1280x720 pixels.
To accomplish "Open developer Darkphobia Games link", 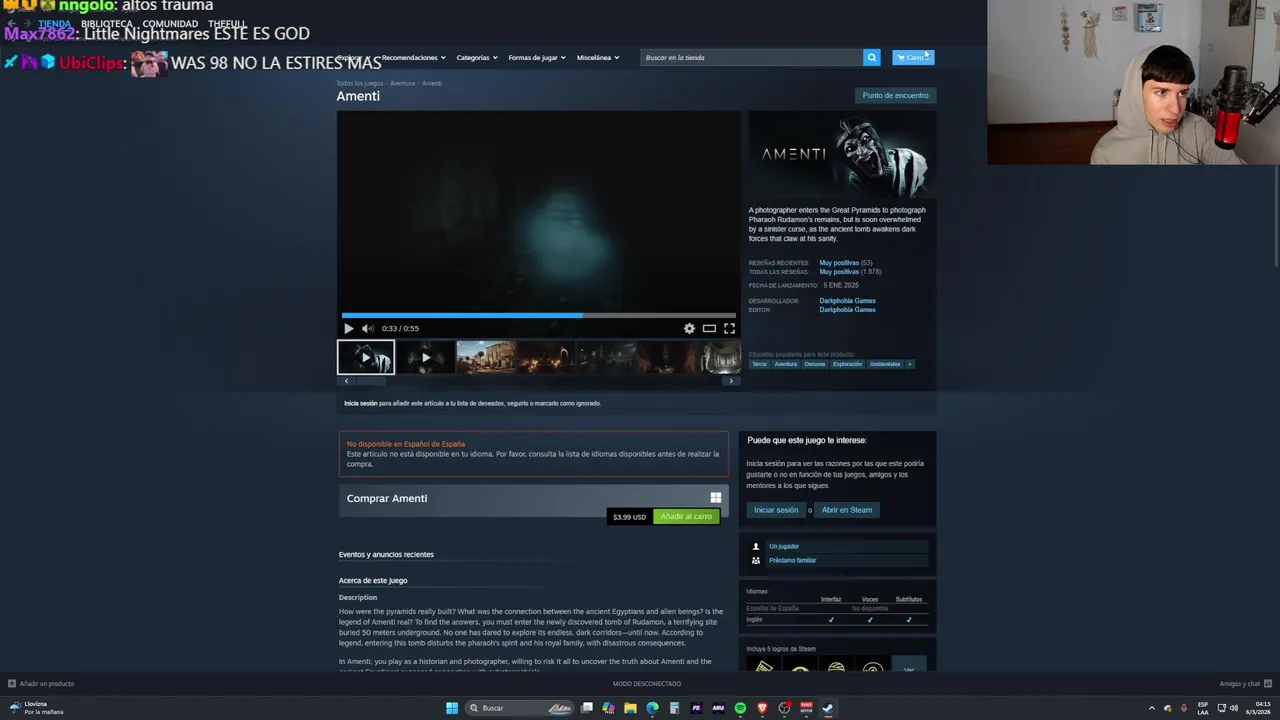I will coord(847,301).
